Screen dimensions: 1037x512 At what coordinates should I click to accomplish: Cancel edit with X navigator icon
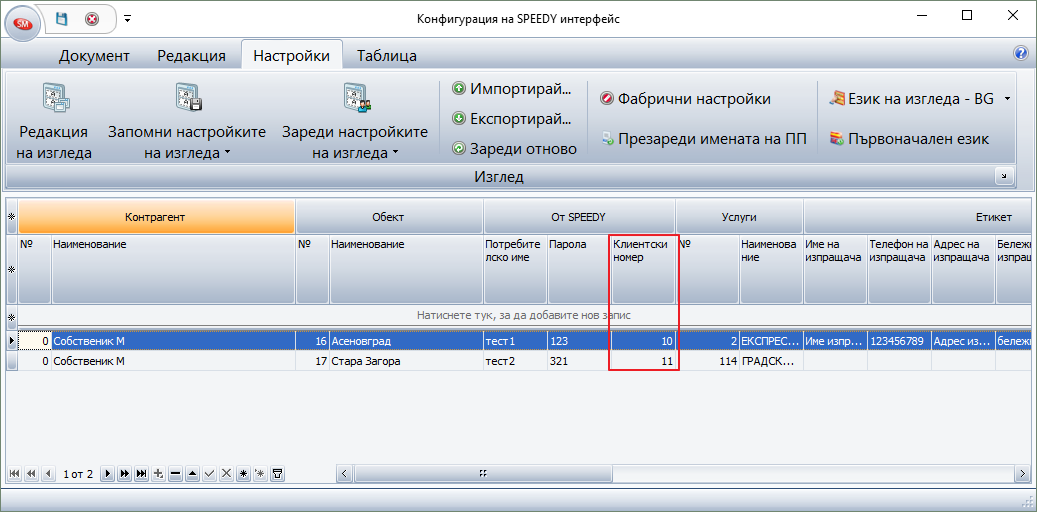click(227, 474)
